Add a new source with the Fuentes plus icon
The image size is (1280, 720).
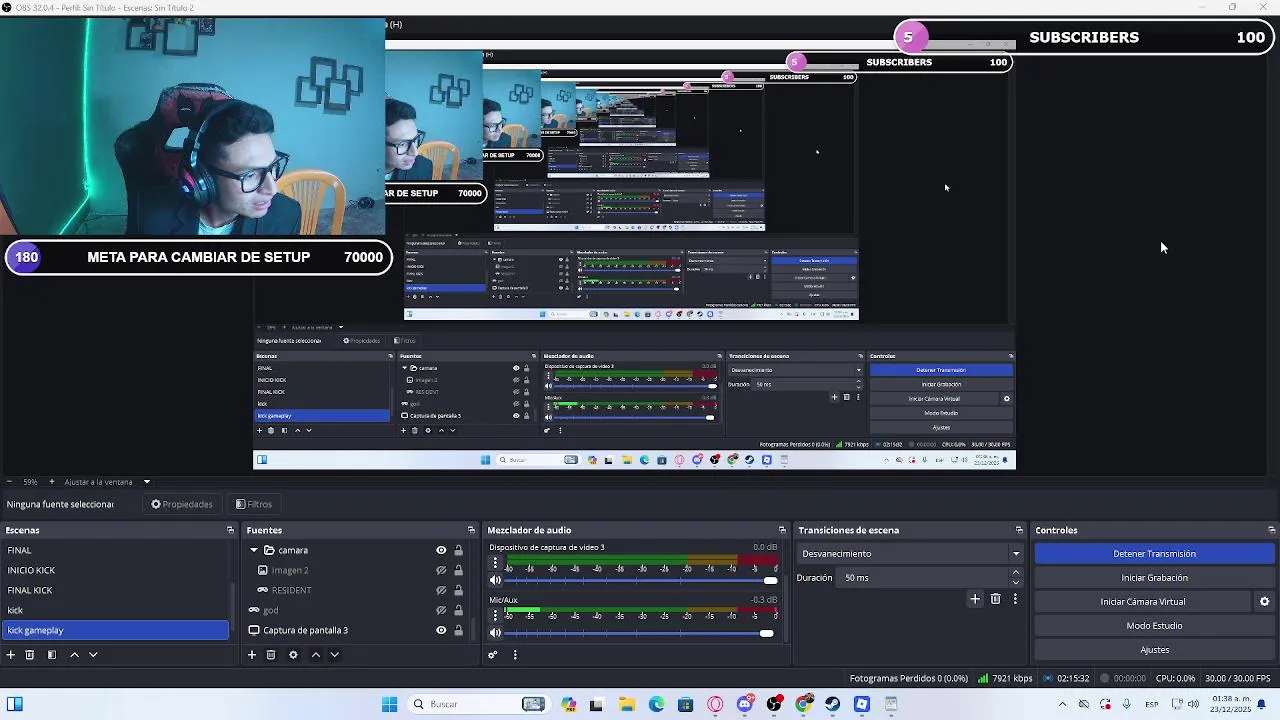point(252,655)
